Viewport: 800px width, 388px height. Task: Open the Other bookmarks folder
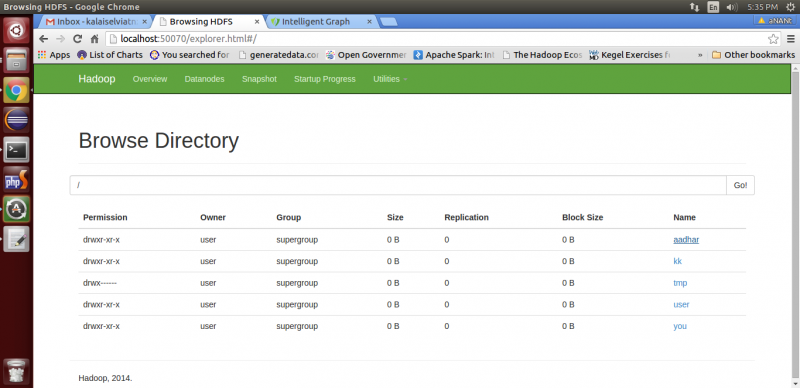(753, 55)
